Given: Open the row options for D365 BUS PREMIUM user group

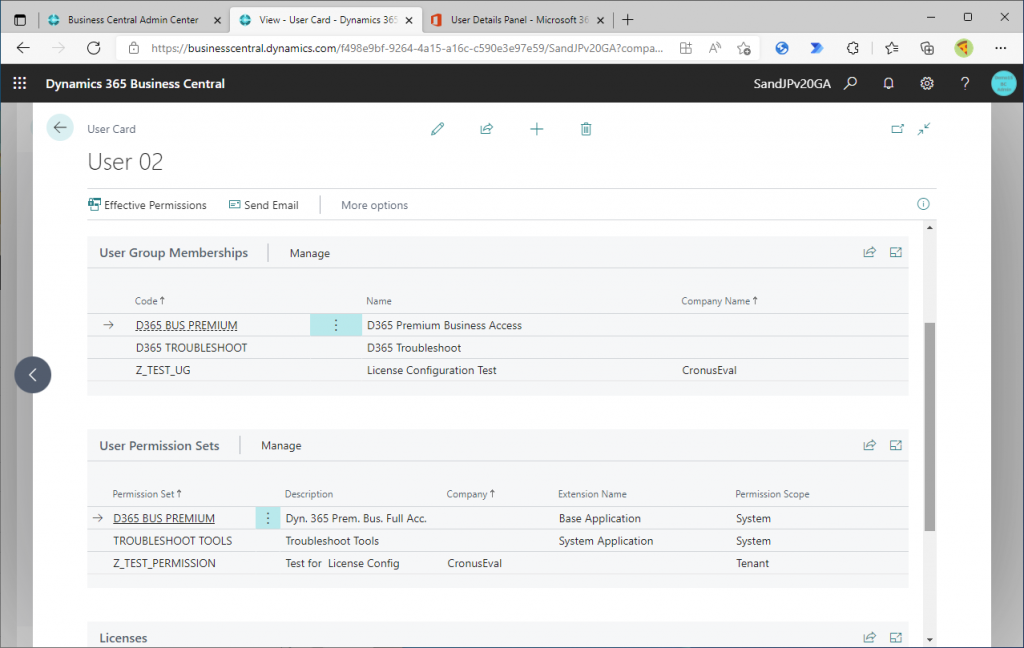Looking at the screenshot, I should (x=336, y=325).
